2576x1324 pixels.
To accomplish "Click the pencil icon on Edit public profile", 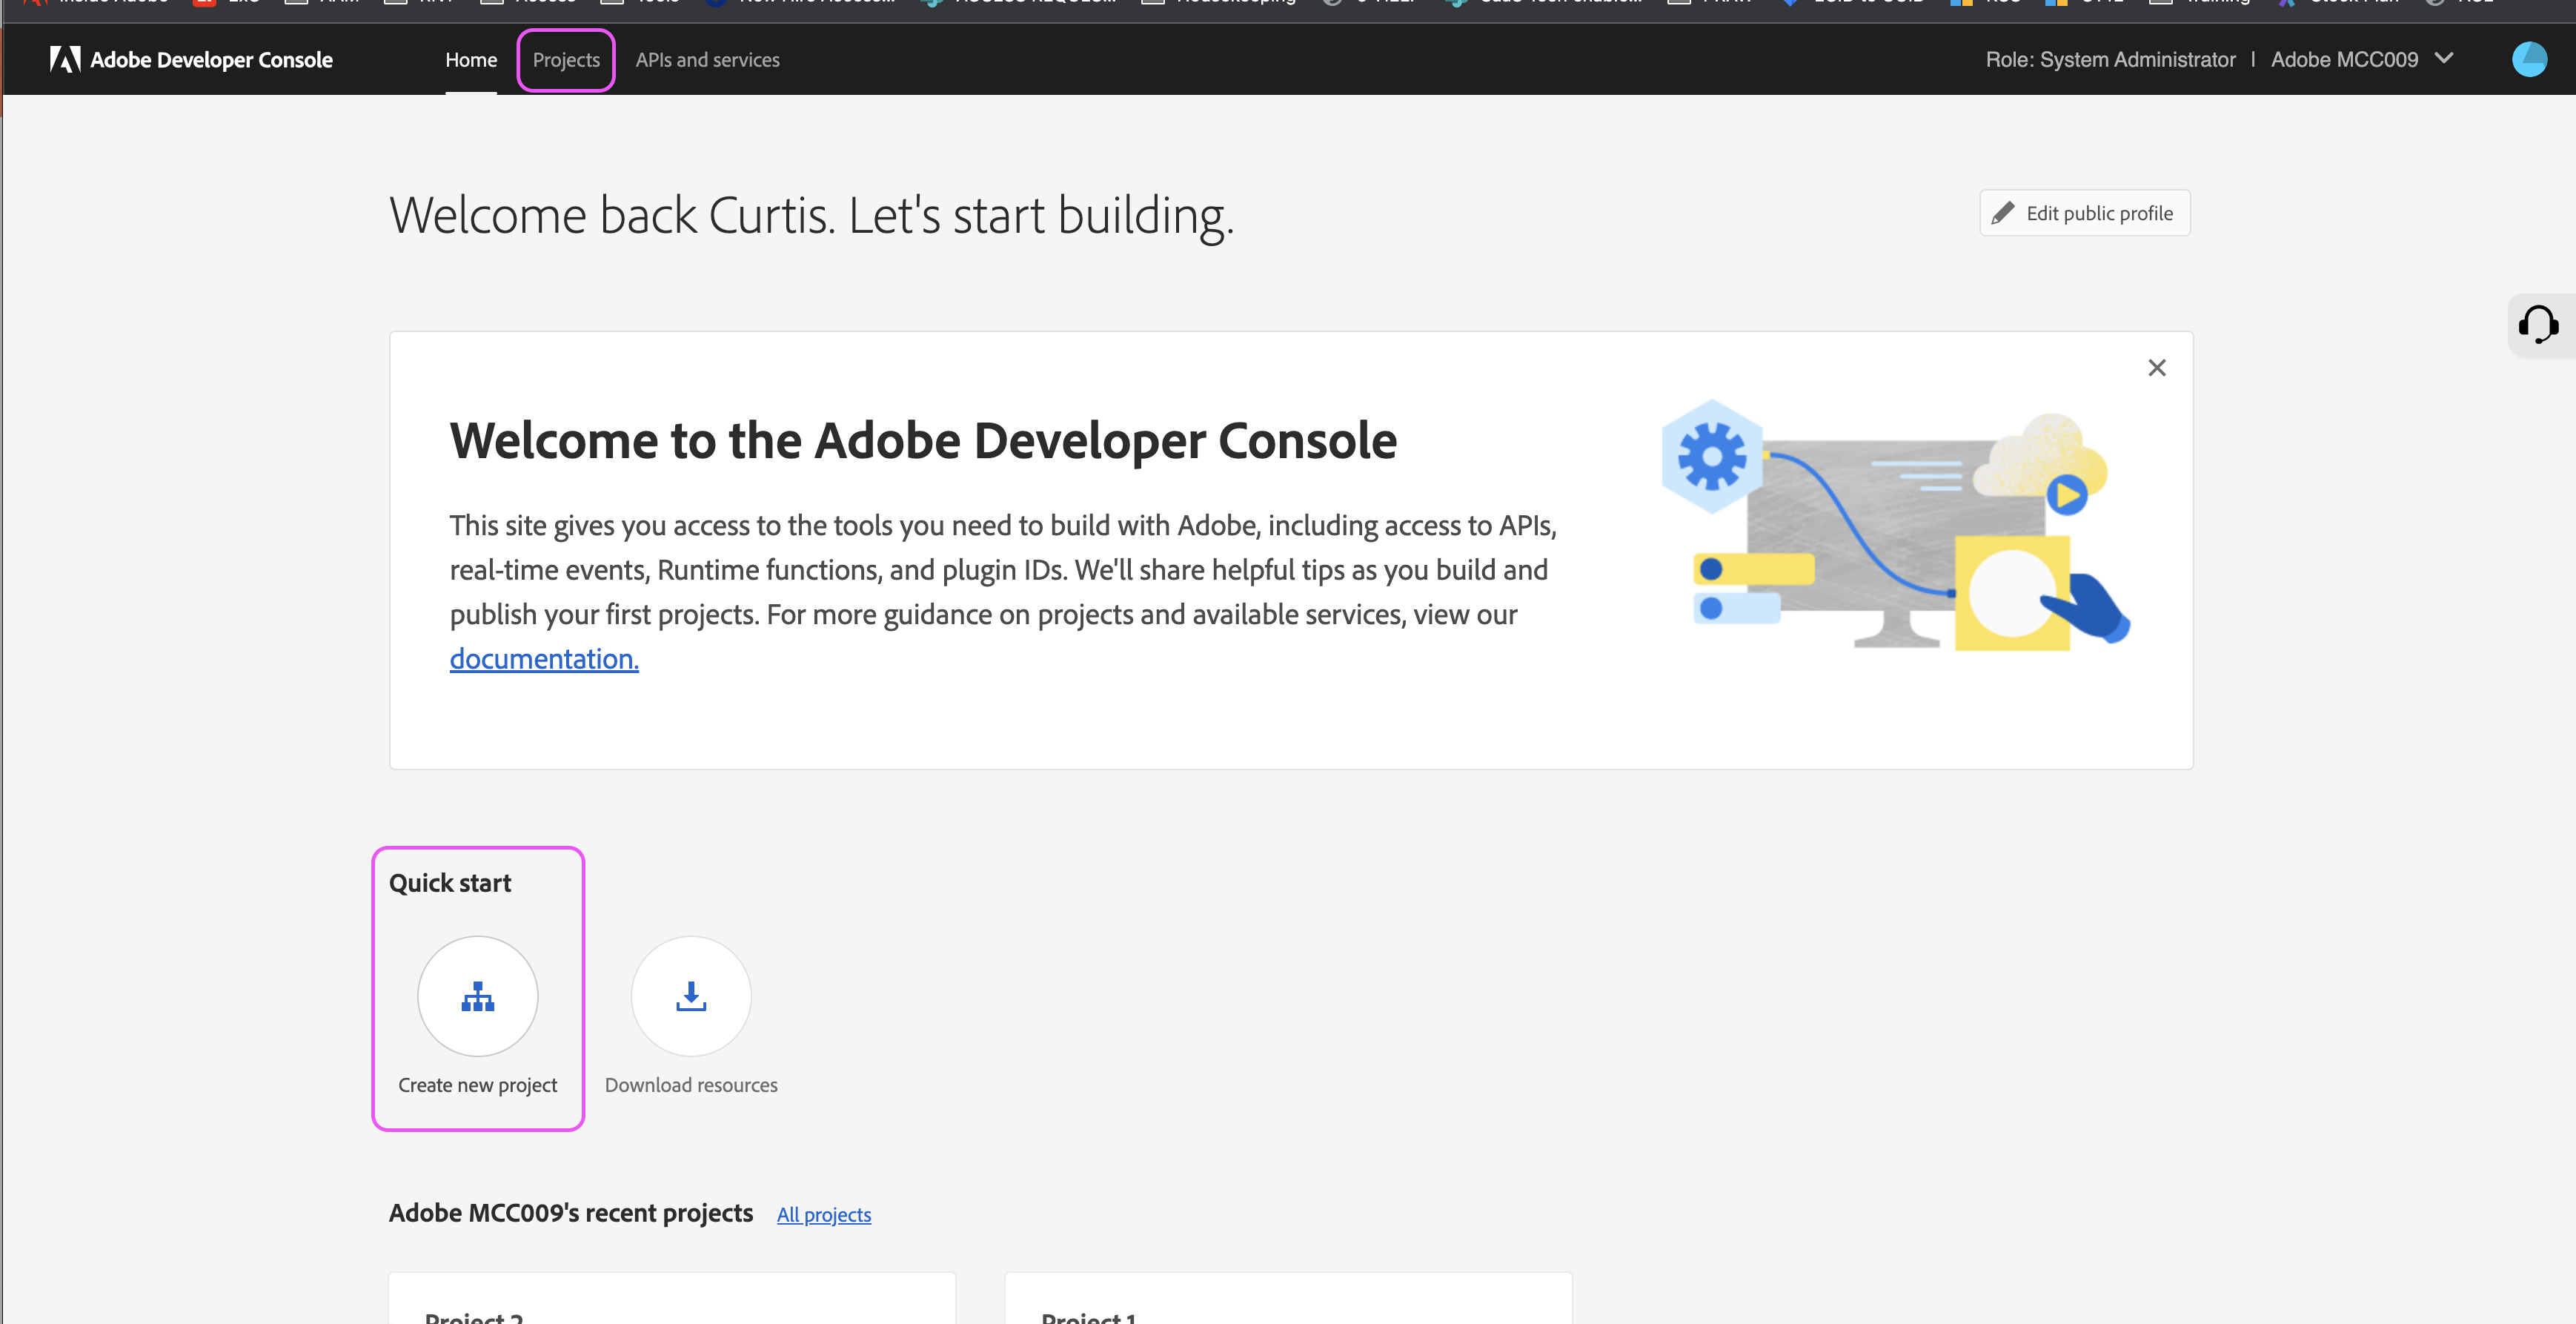I will 2002,213.
